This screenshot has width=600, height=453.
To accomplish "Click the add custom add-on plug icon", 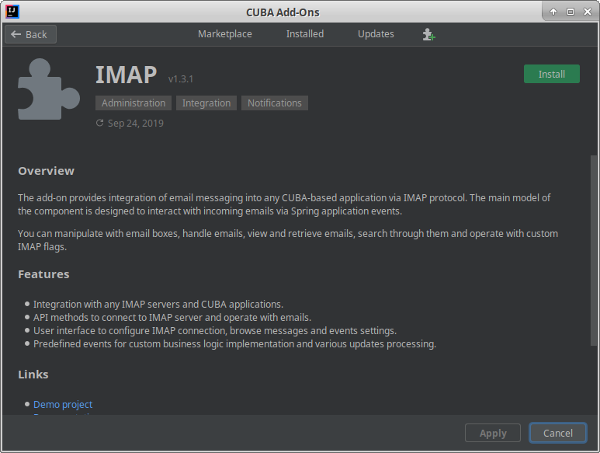I will (x=429, y=34).
